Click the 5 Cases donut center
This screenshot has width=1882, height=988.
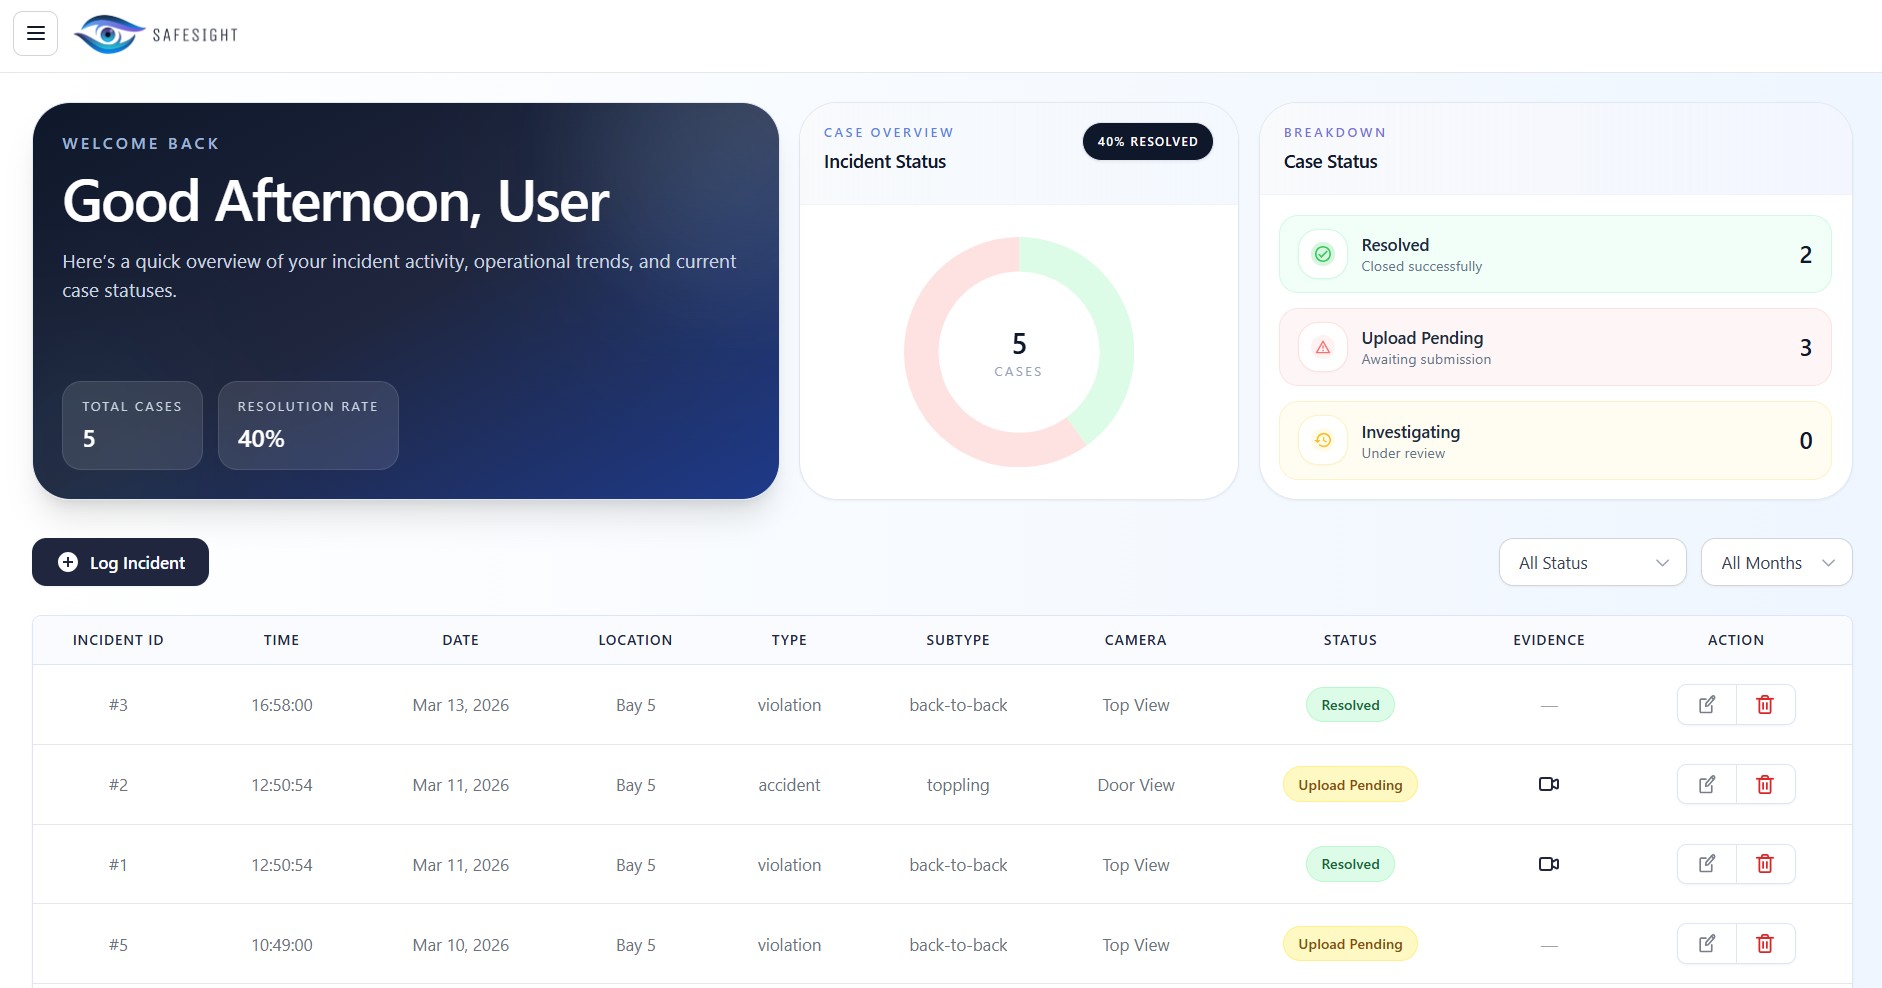tap(1019, 353)
